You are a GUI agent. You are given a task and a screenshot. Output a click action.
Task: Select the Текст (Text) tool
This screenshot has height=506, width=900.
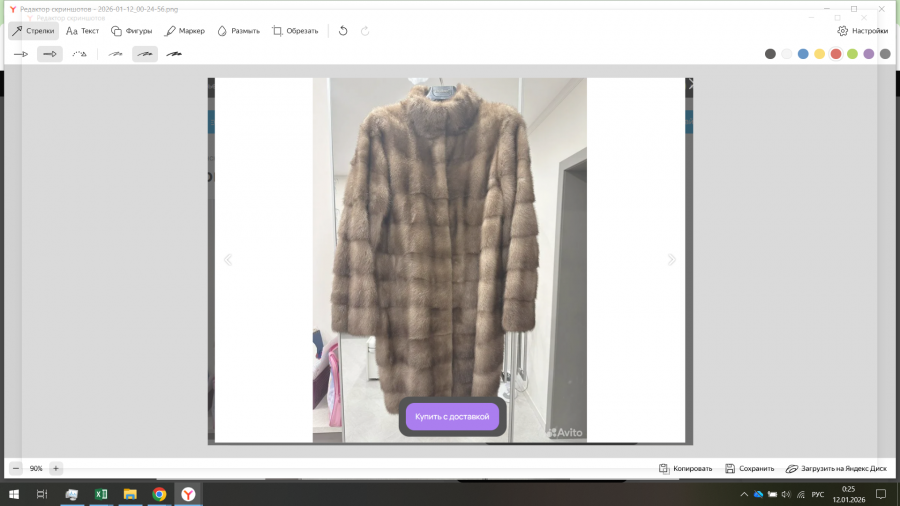83,31
